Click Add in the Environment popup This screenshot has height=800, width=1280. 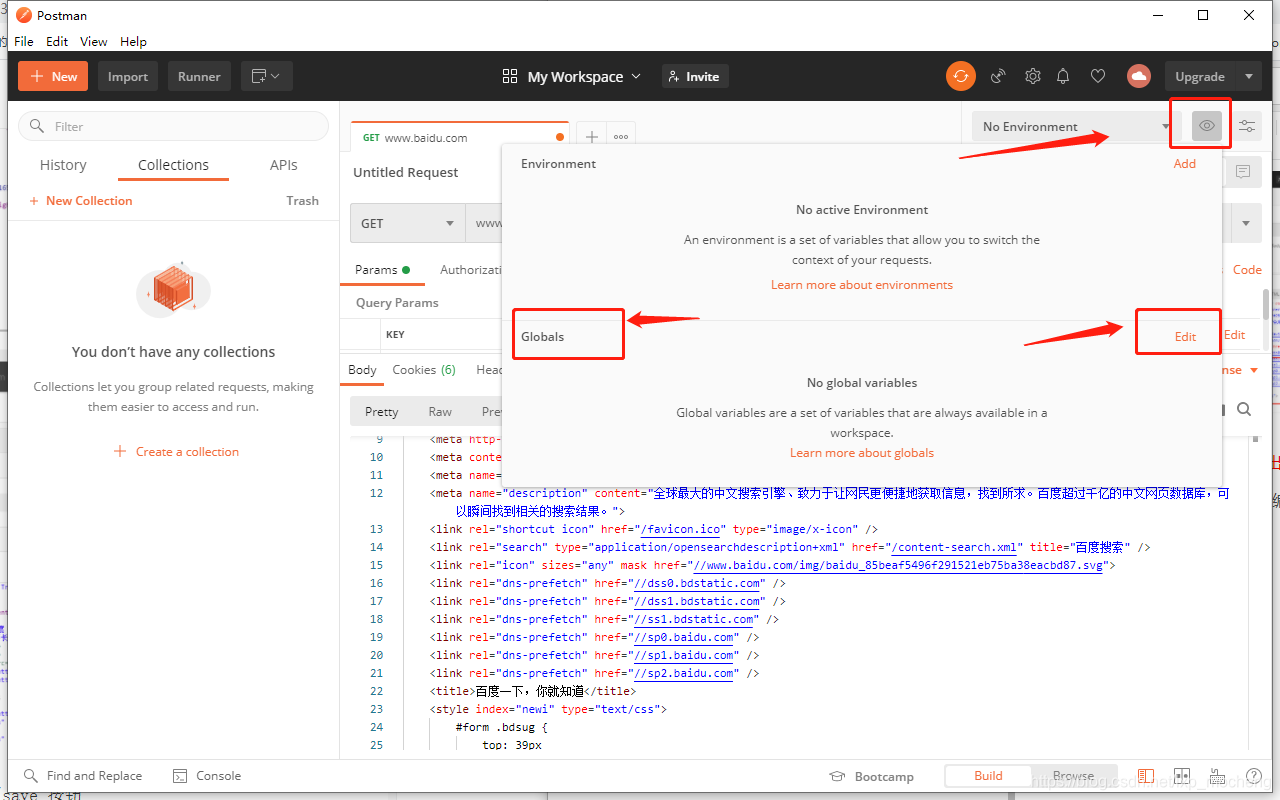point(1185,163)
